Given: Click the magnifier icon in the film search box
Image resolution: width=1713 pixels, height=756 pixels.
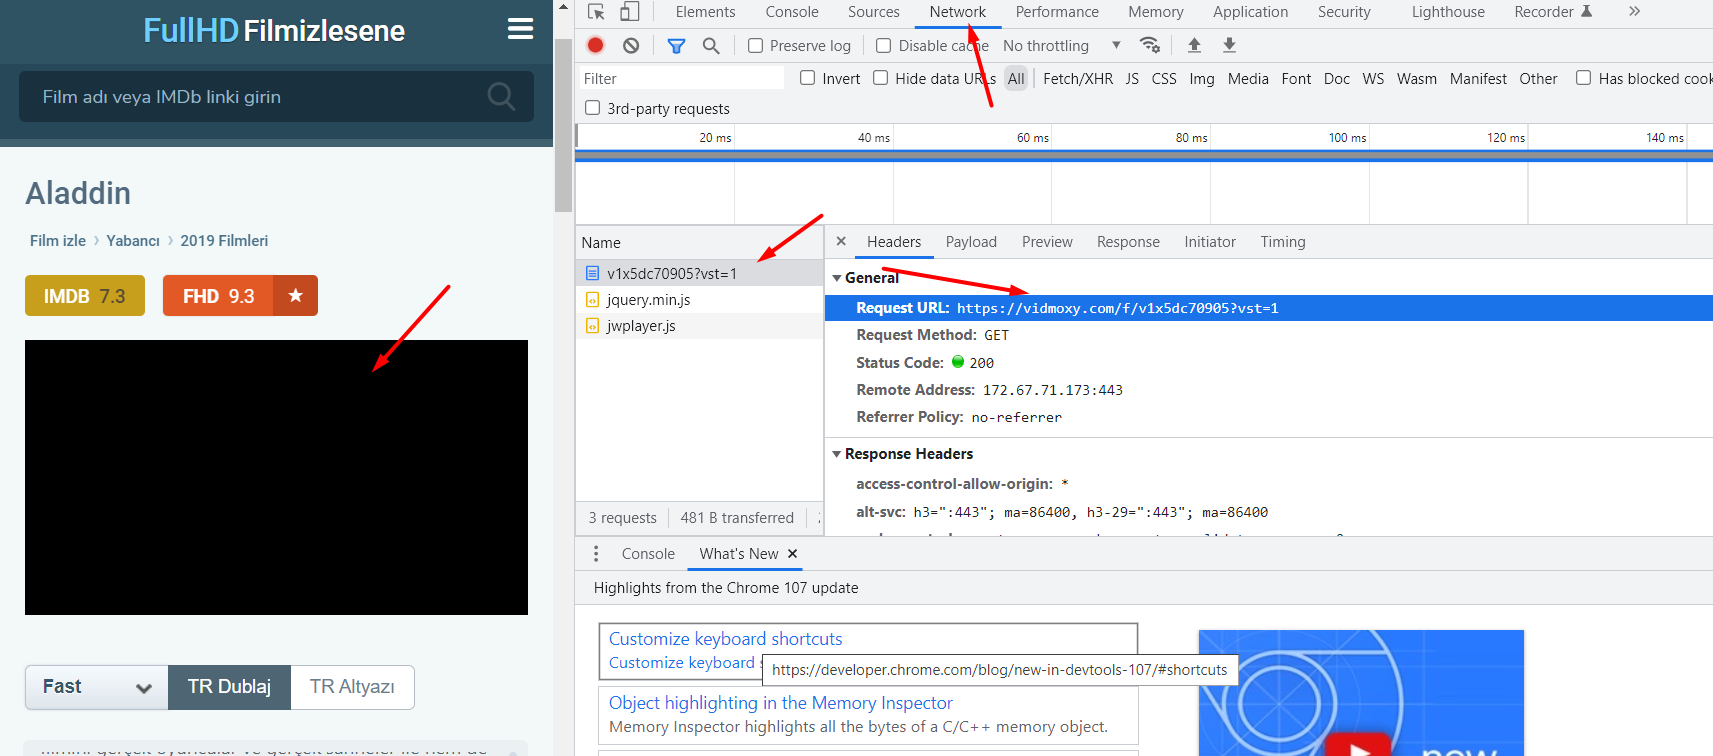Looking at the screenshot, I should coord(501,96).
